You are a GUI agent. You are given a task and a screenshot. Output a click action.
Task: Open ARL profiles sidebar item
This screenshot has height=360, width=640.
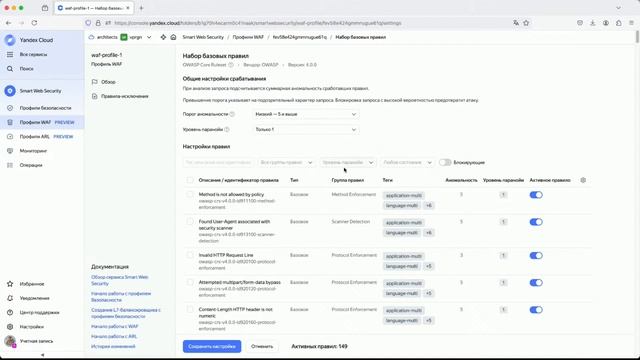coord(42,137)
